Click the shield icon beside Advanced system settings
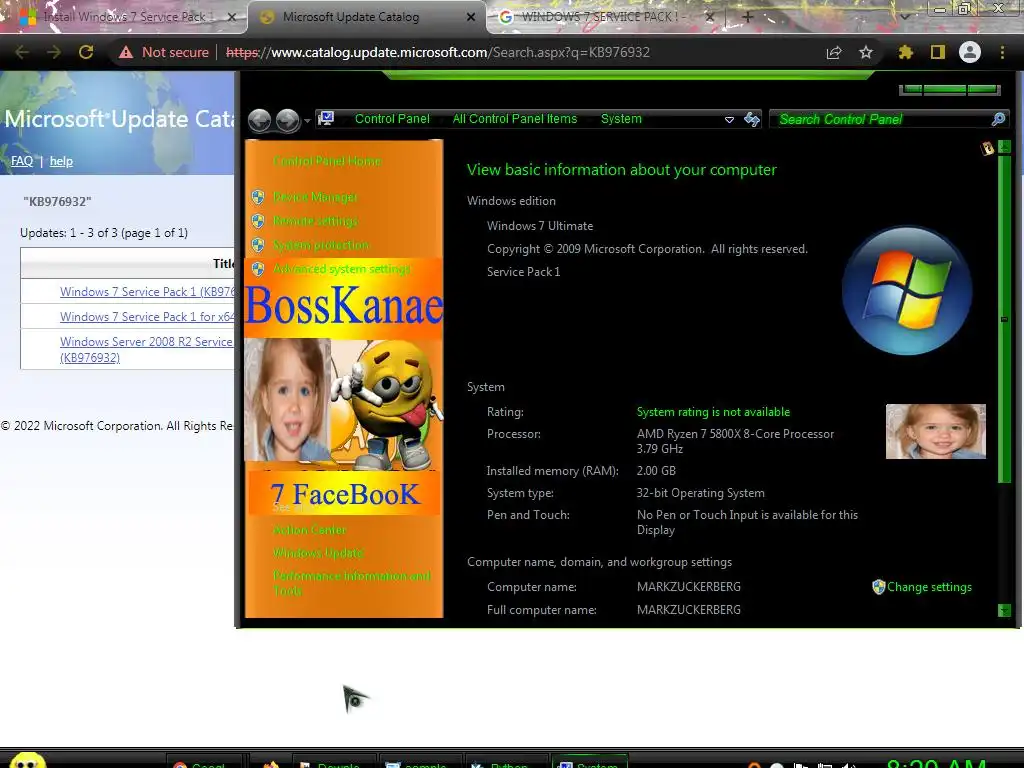The image size is (1024, 768). 258,268
